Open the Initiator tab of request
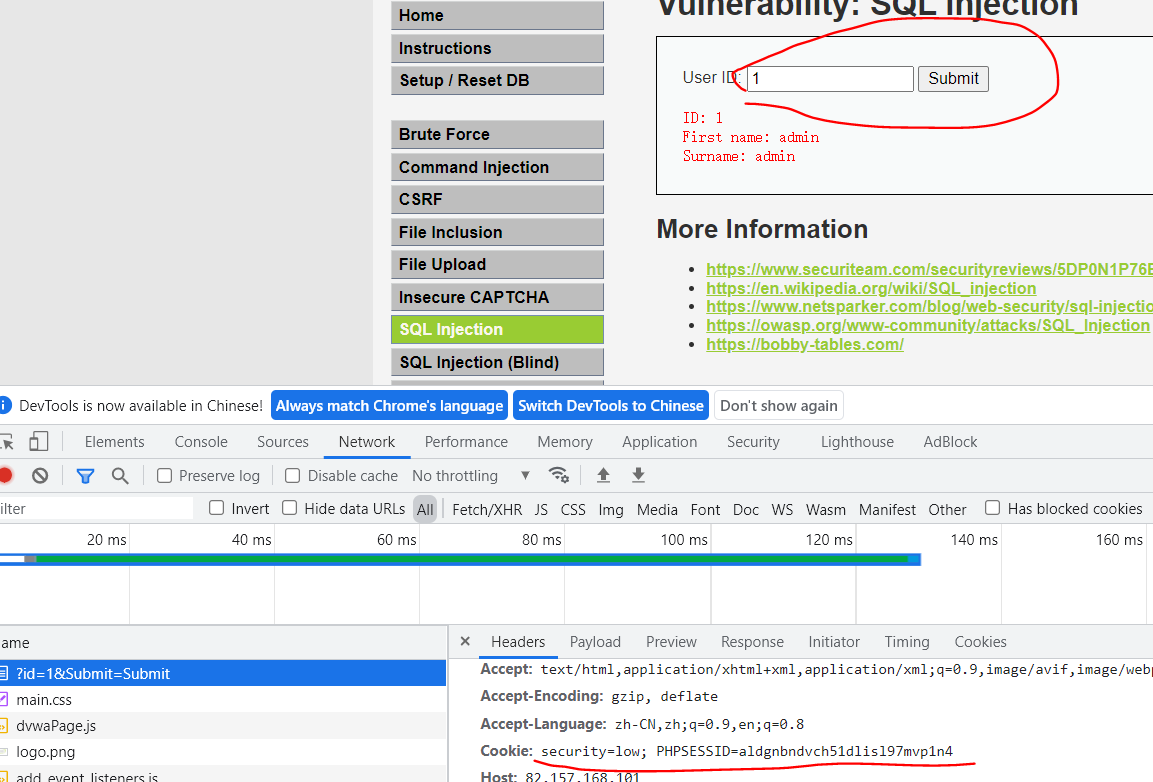Viewport: 1153px width, 782px height. 834,641
